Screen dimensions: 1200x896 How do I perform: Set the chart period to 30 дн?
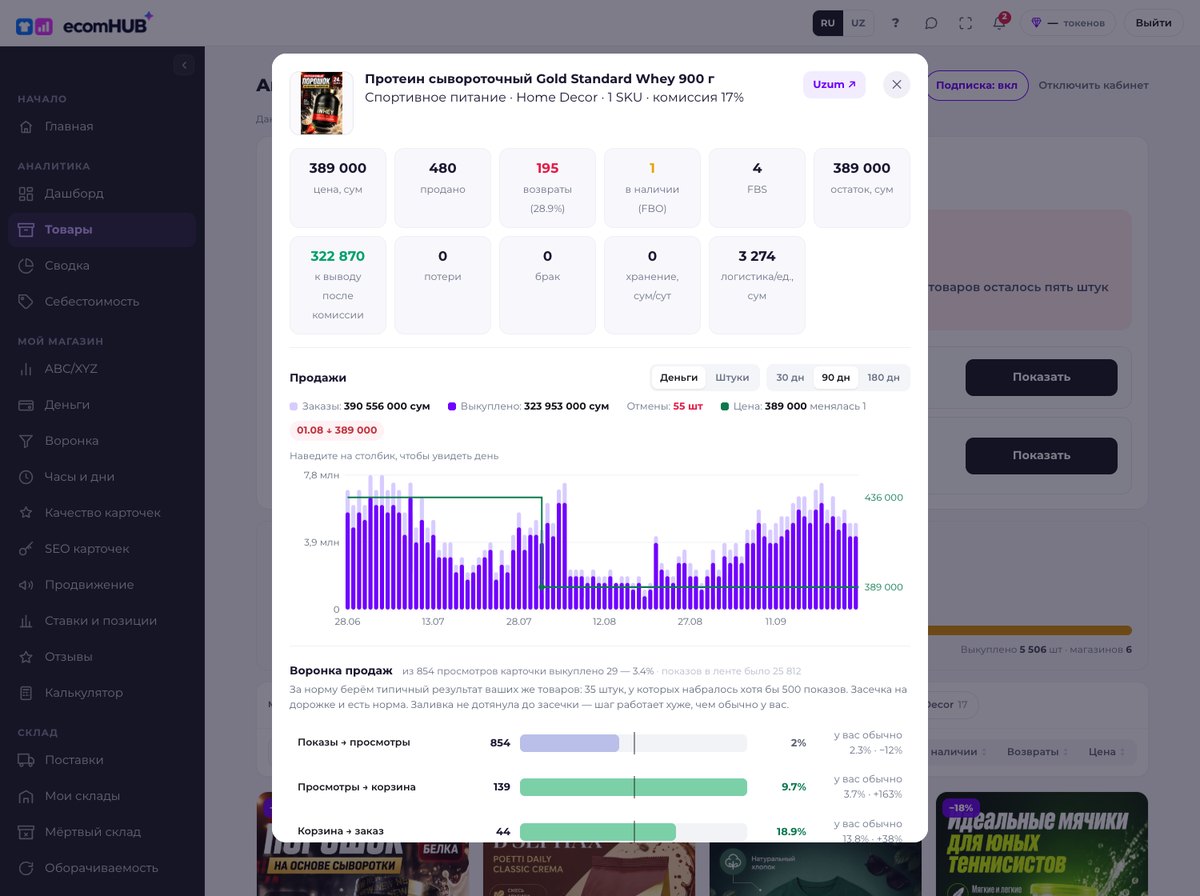click(790, 377)
